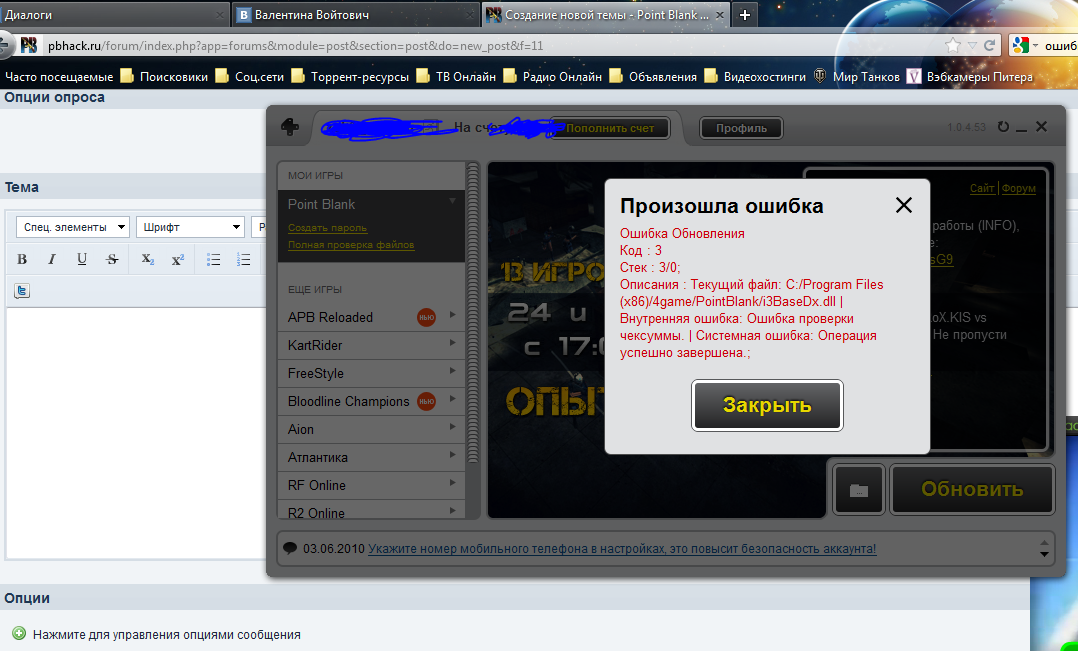This screenshot has width=1078, height=651.
Task: Click the news ticker up-down arrows
Action: click(1044, 549)
